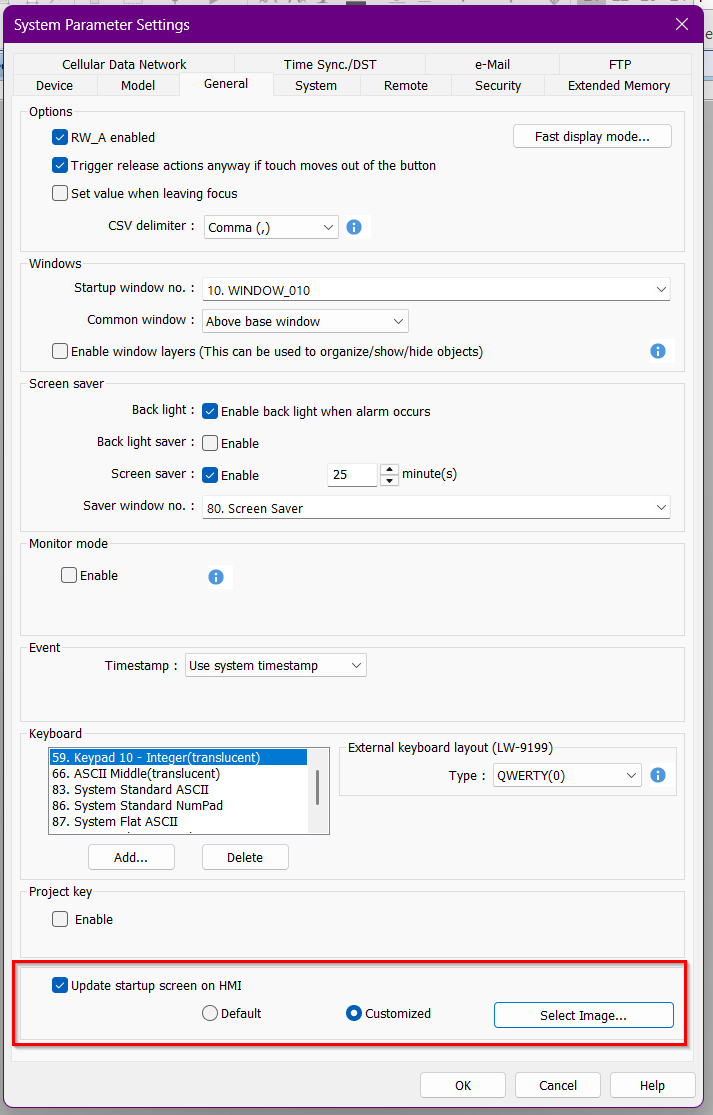This screenshot has width=713, height=1115.
Task: Expand the Common window dropdown
Action: (x=305, y=321)
